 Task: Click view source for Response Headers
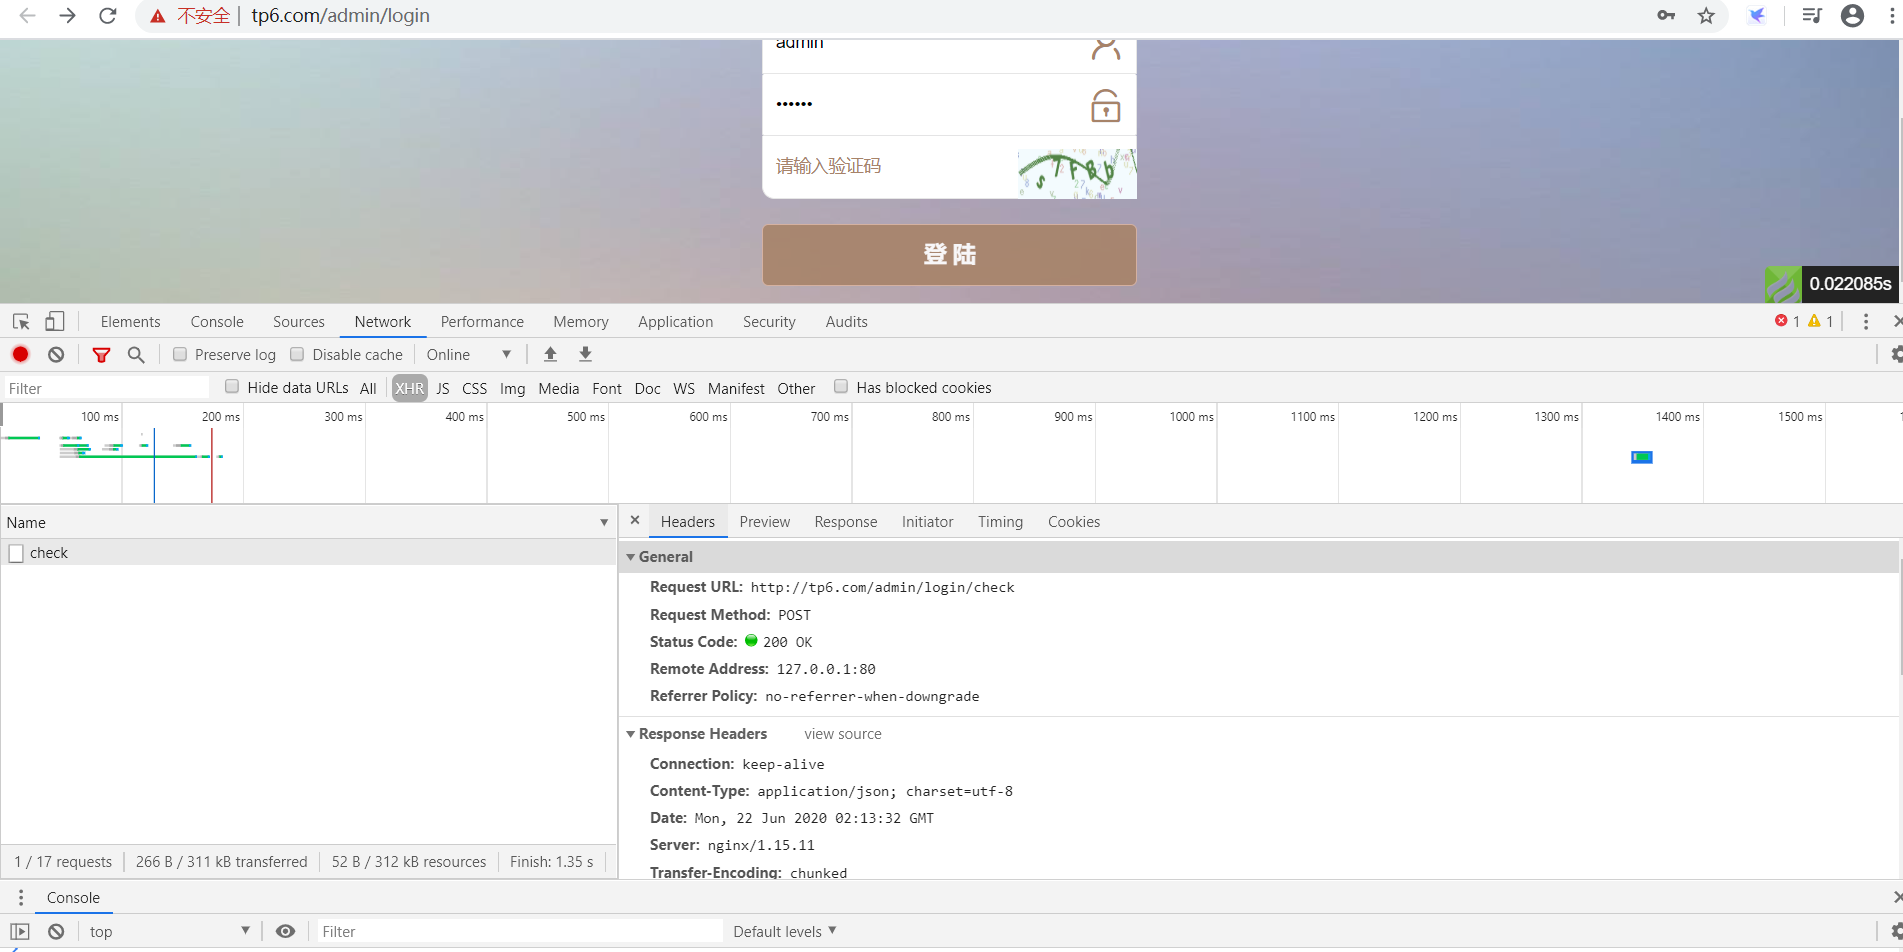[x=843, y=734]
